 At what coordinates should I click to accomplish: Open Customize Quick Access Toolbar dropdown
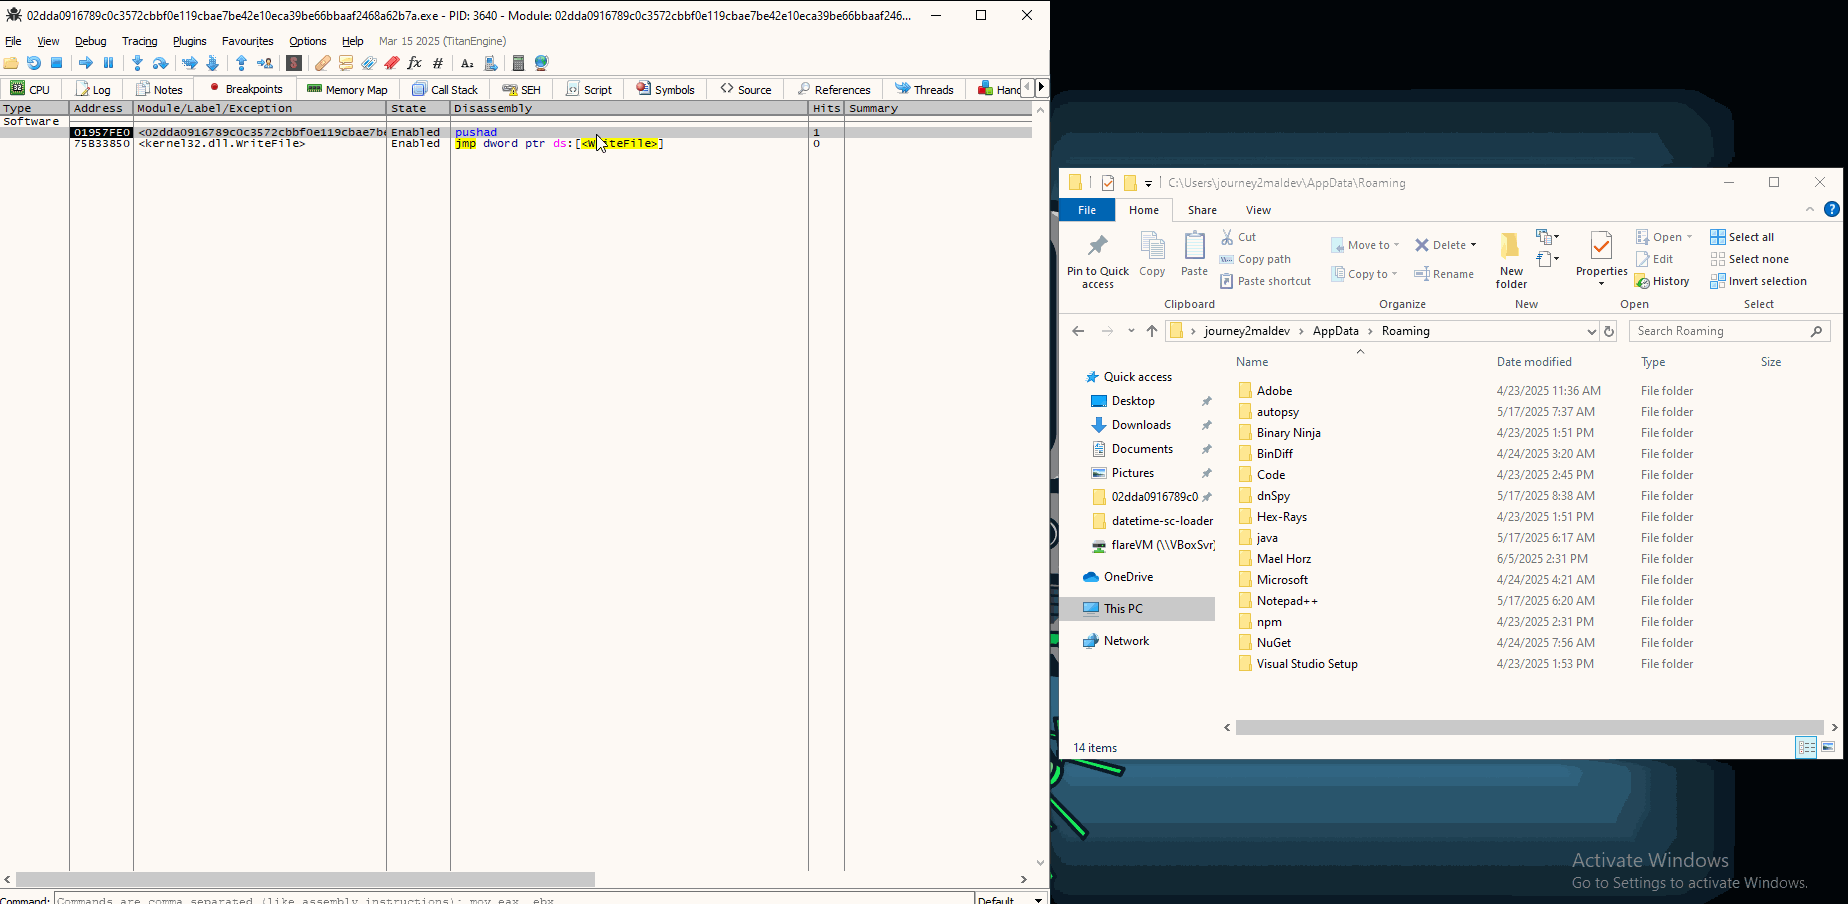(x=1148, y=183)
